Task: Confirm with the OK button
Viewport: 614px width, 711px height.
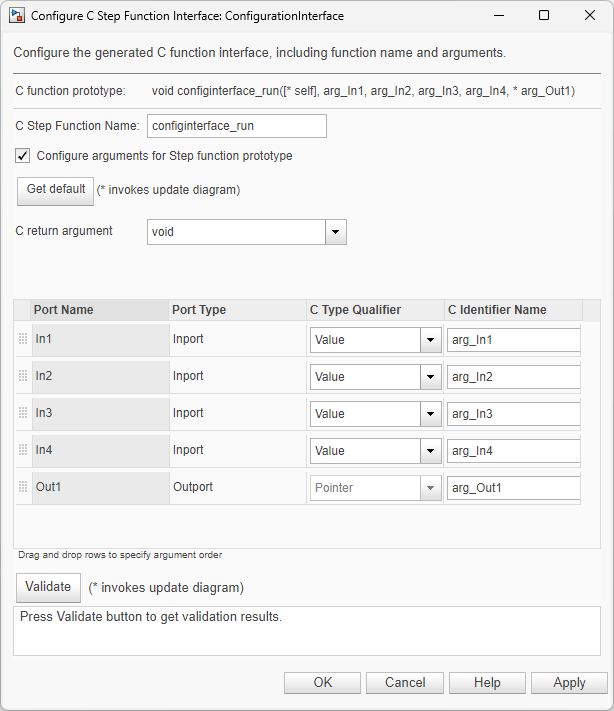Action: click(322, 682)
